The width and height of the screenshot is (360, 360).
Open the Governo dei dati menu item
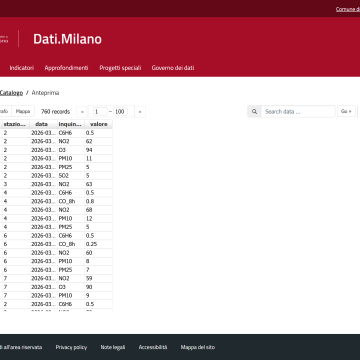(x=173, y=68)
